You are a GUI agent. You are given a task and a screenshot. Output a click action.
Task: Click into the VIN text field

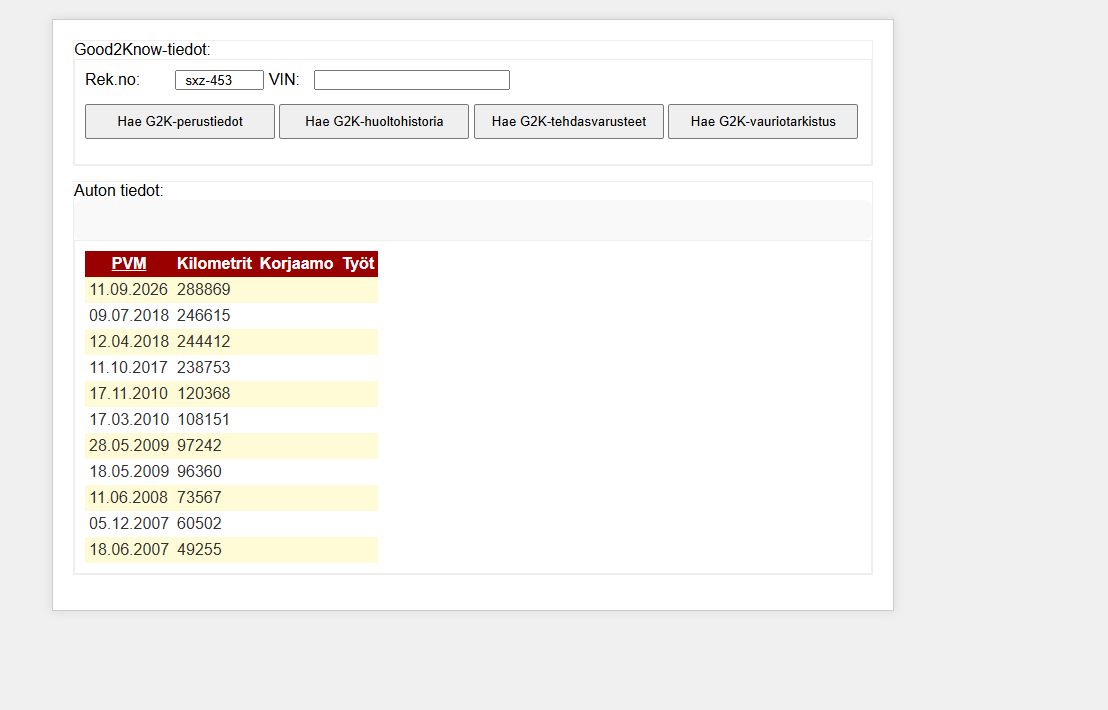click(x=412, y=80)
